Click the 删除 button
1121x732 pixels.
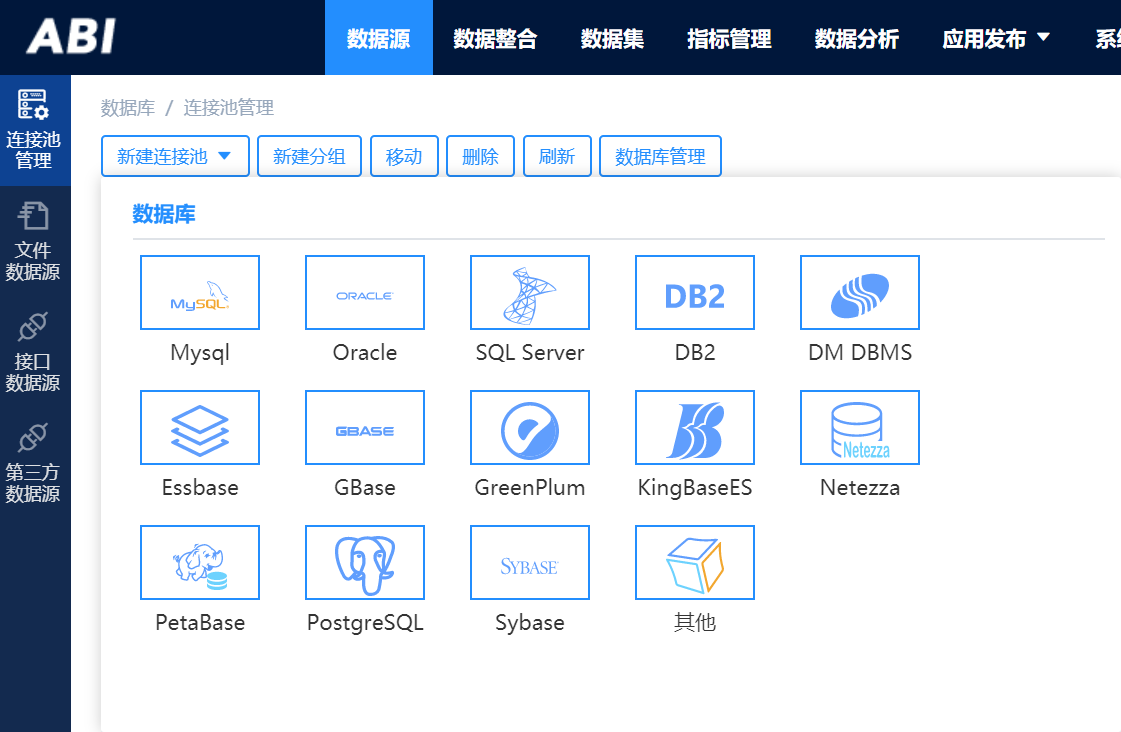tap(480, 156)
